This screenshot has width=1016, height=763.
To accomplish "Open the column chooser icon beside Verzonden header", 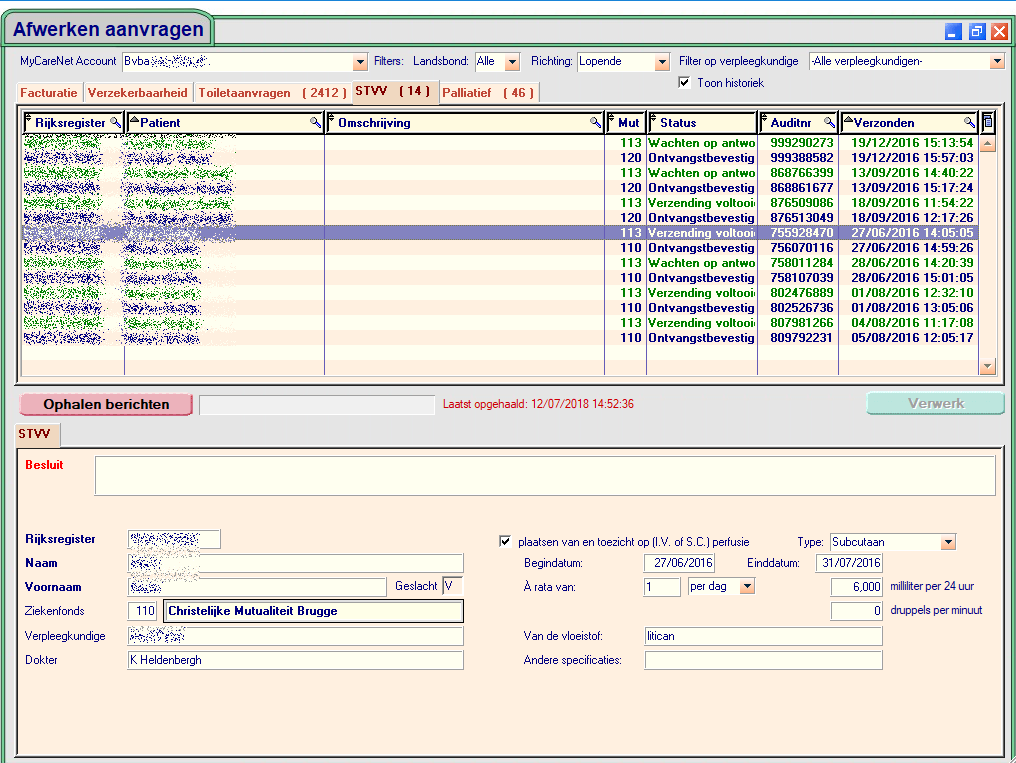I will coord(987,122).
